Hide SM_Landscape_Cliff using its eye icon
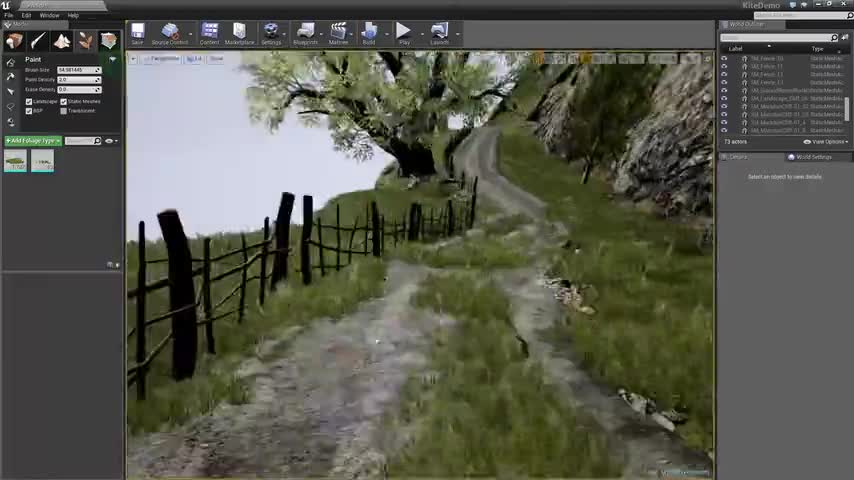This screenshot has width=854, height=480. 724,99
